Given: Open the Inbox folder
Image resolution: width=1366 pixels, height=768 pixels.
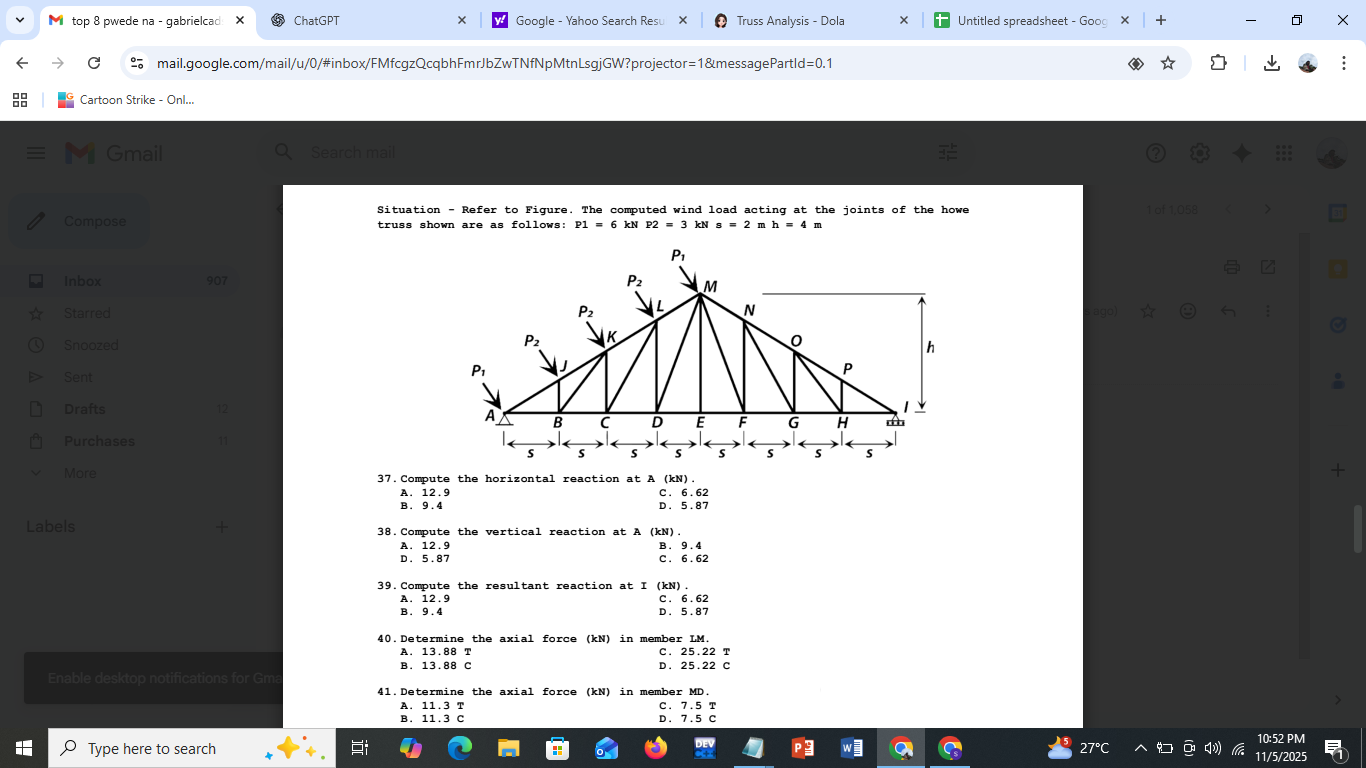Looking at the screenshot, I should tap(124, 281).
